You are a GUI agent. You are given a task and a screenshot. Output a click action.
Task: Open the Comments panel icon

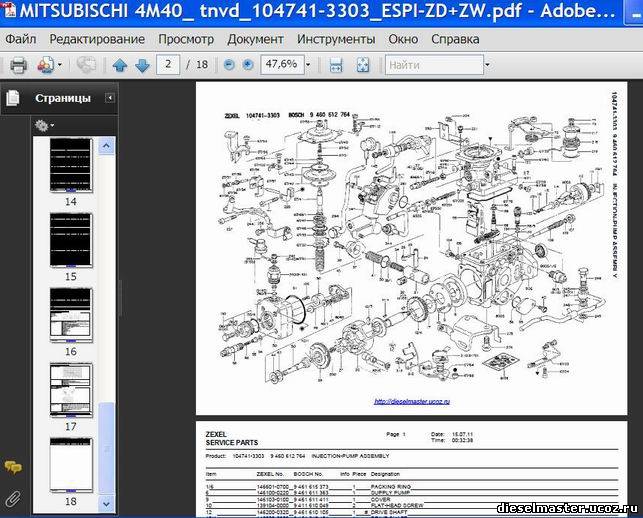13,467
